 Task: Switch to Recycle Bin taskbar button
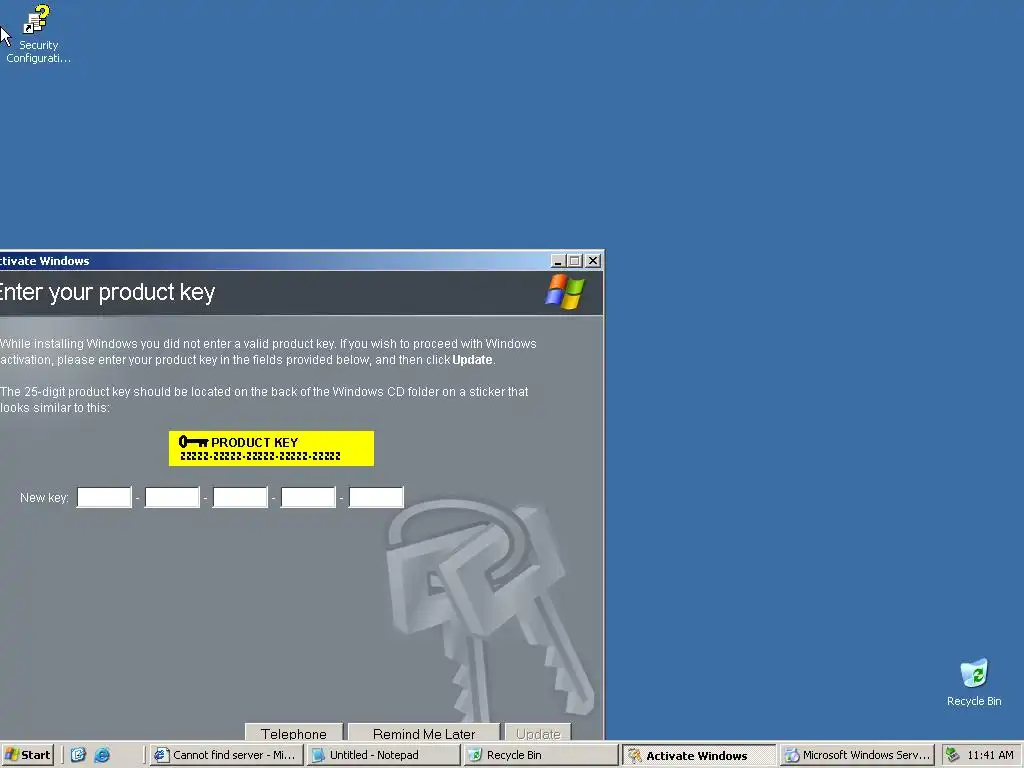pyautogui.click(x=541, y=755)
